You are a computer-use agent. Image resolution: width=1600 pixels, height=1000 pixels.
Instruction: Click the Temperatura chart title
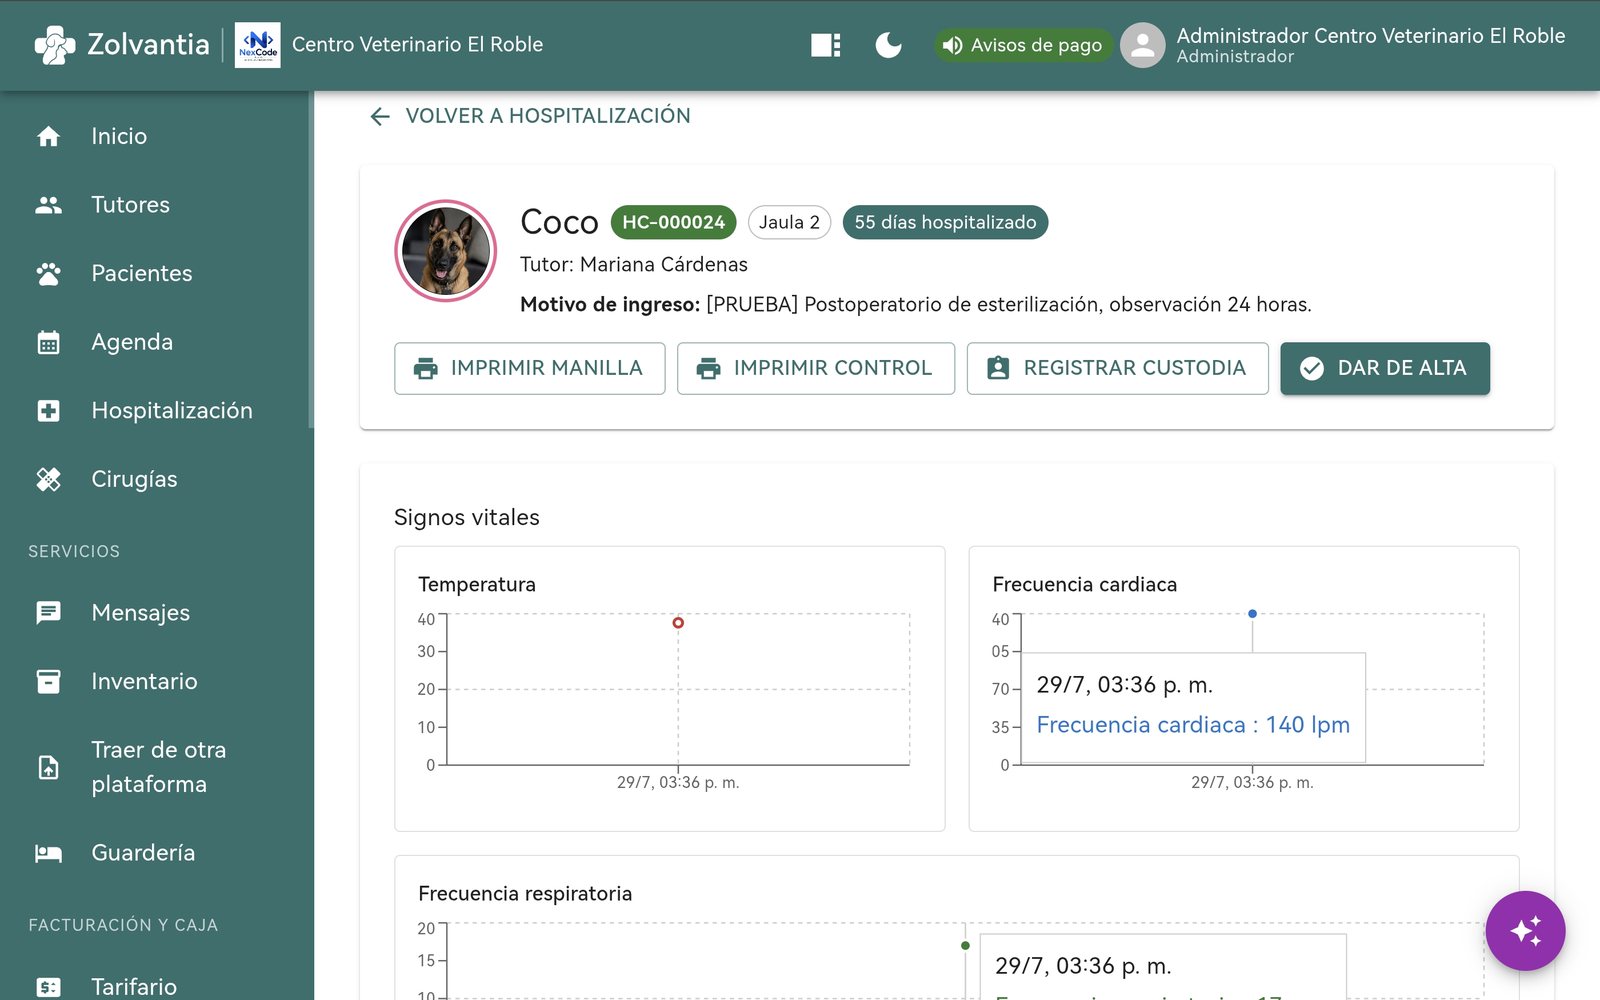point(477,585)
